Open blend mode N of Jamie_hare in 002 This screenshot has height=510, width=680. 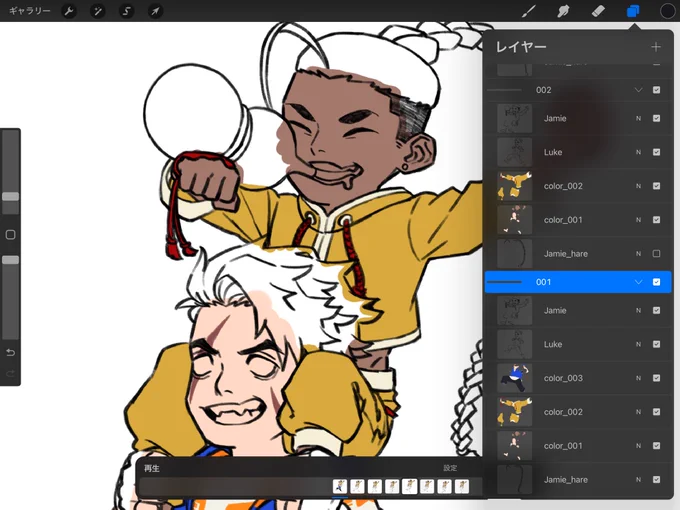[638, 253]
